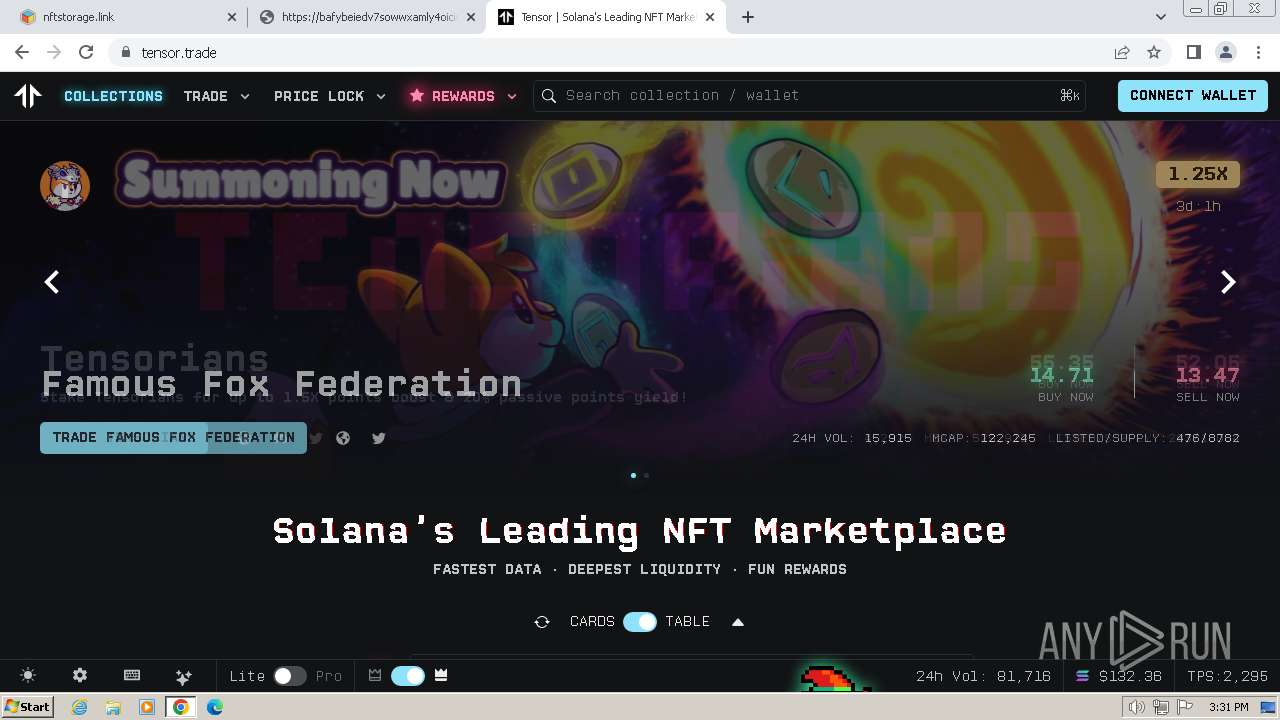The image size is (1280, 720).
Task: Open the Windows Start menu
Action: point(28,707)
